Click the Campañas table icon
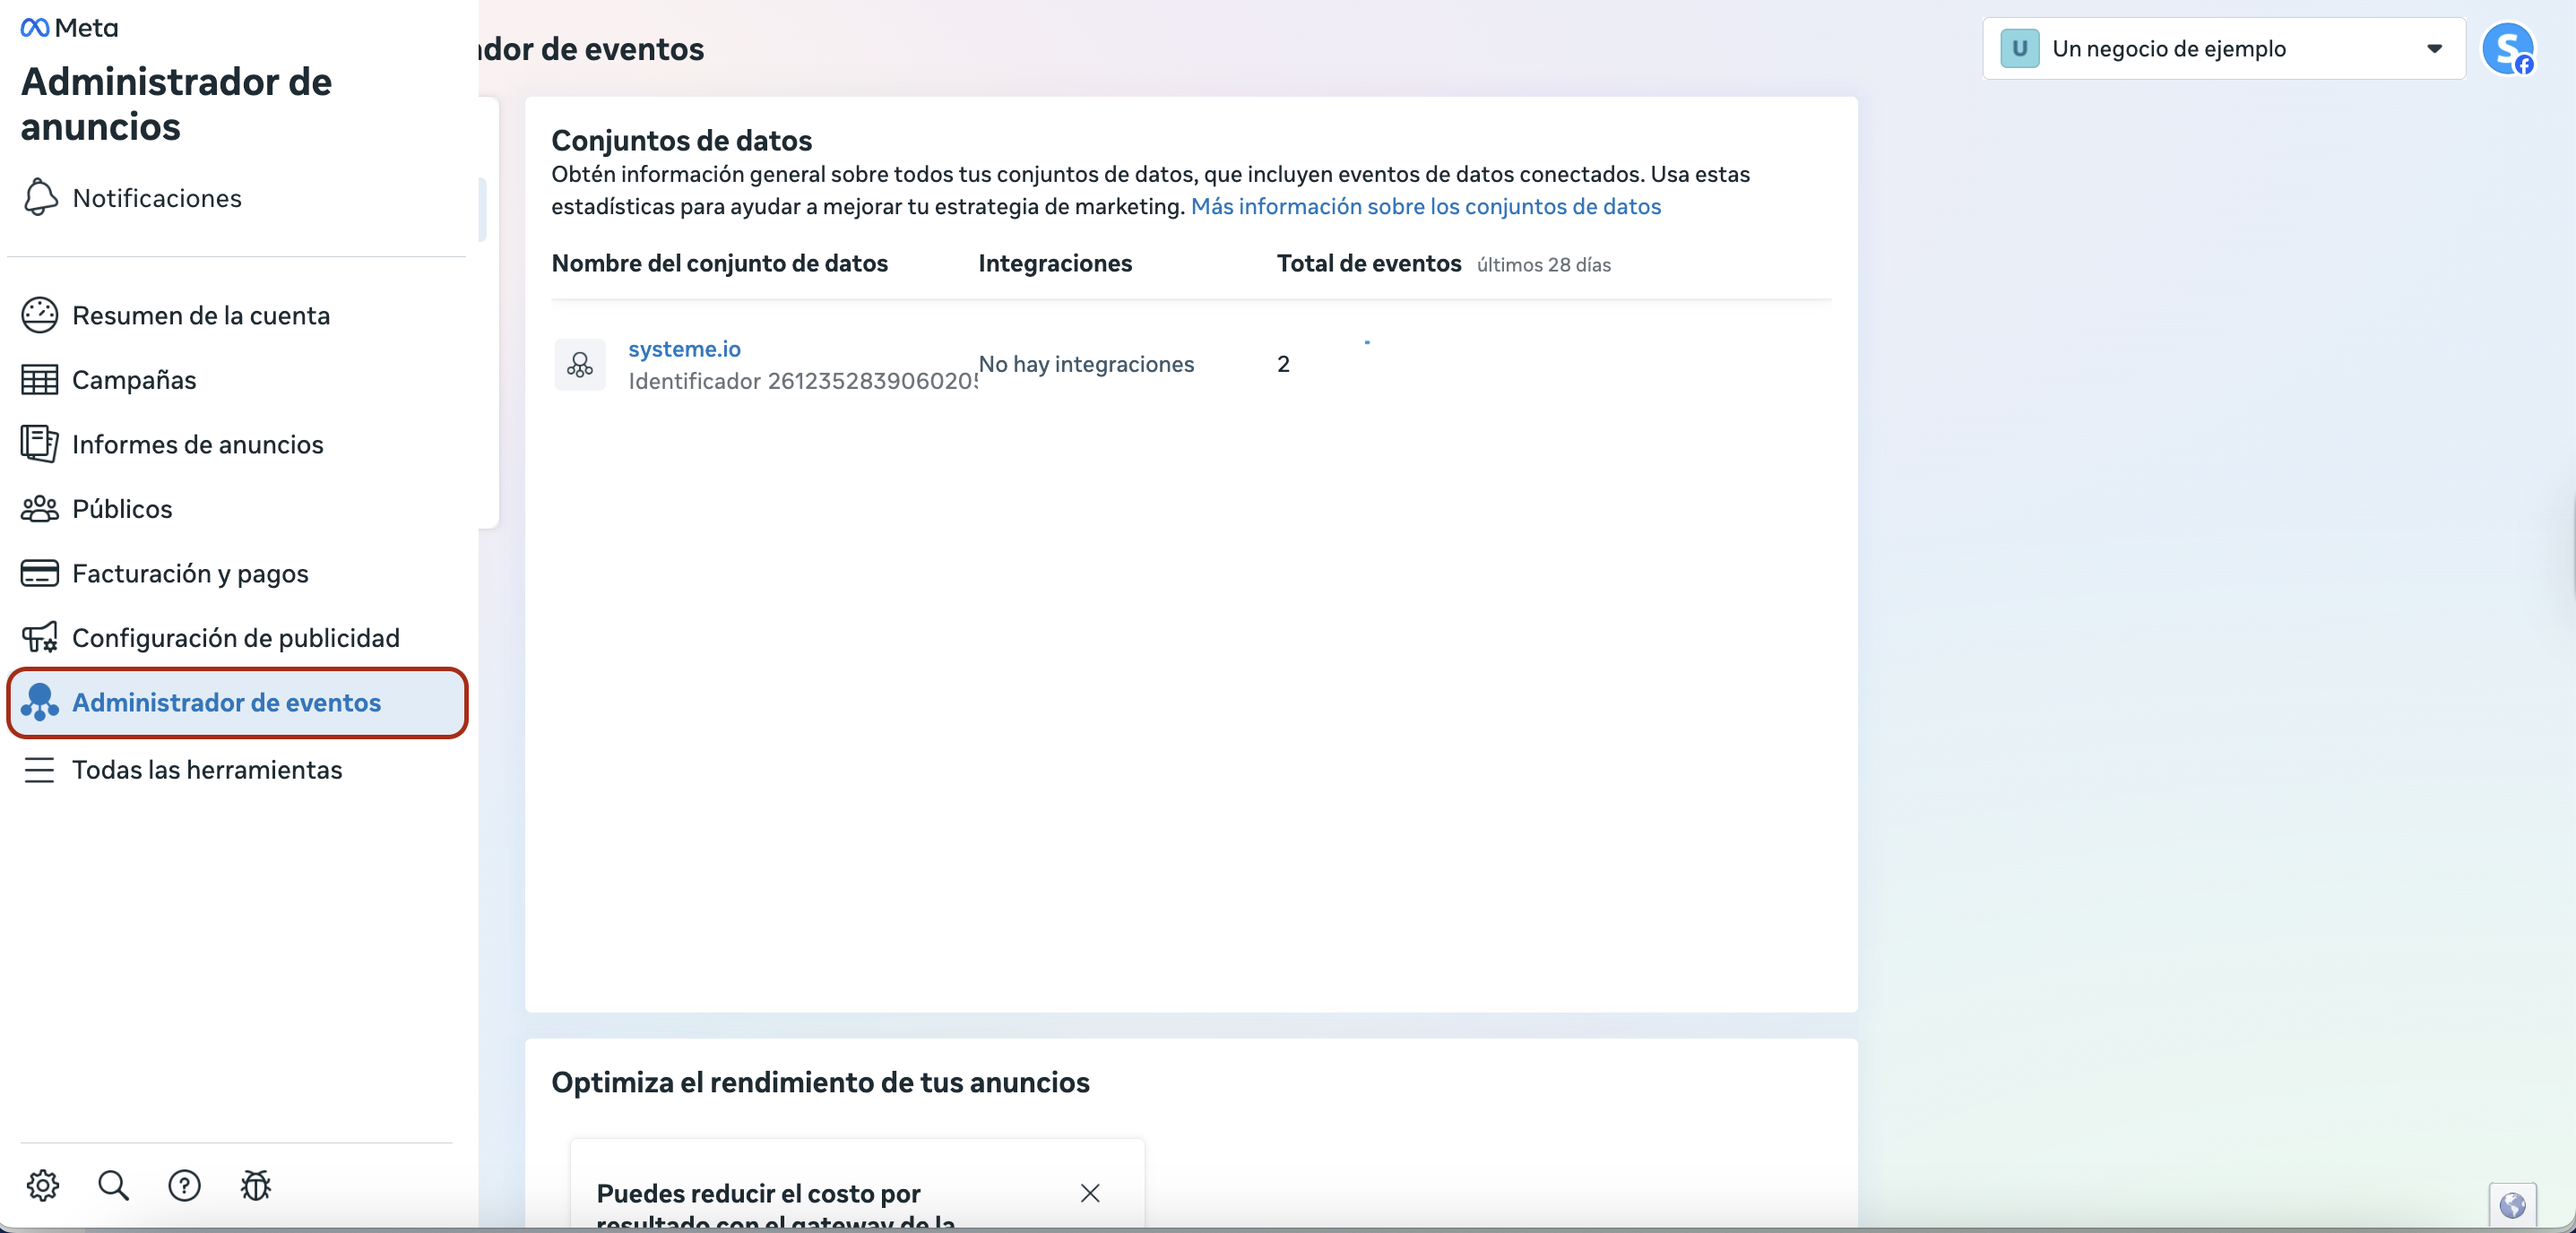The image size is (2576, 1233). click(40, 380)
